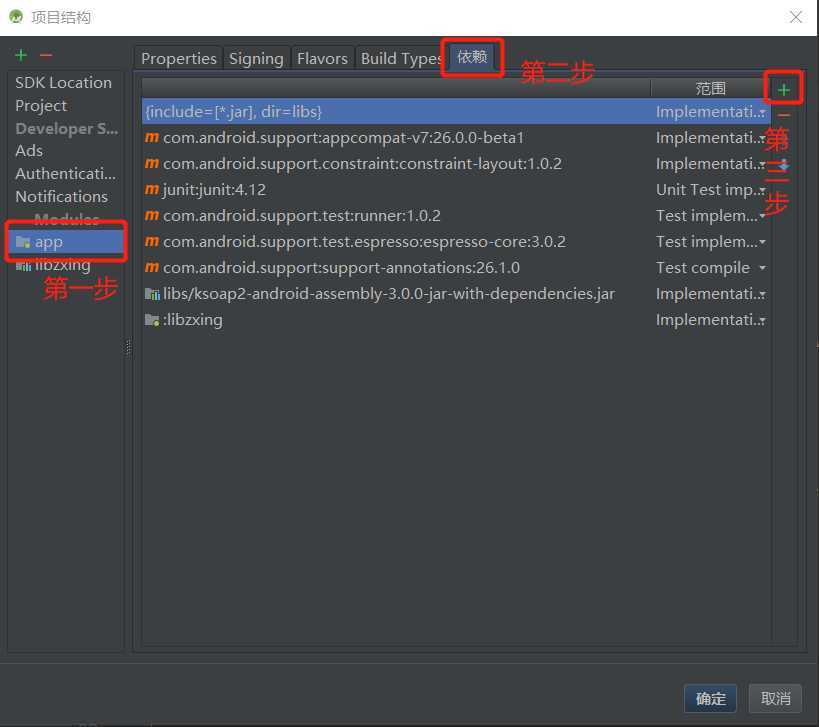Remove the selected dependency via the red minus
819x727 pixels.
coord(783,115)
